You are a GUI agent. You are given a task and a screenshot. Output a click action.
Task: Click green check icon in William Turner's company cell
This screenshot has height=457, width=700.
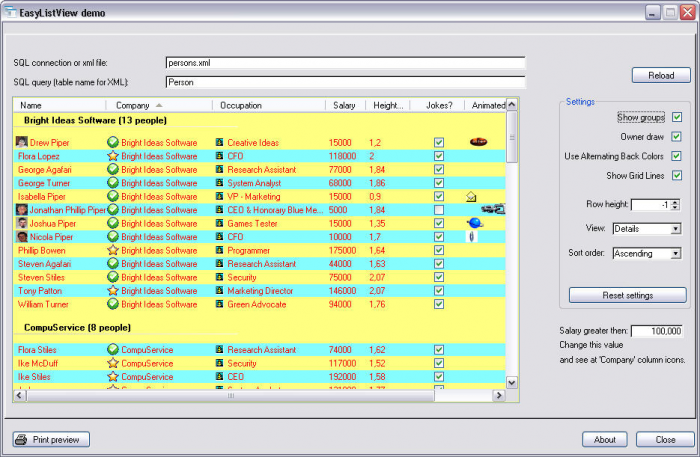(x=113, y=304)
